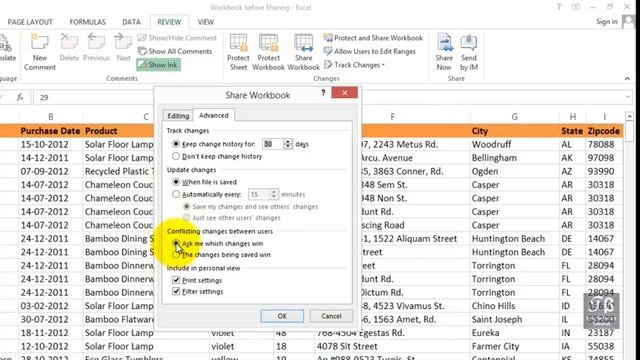
Task: Click the cell containing Chino Hills
Action: pos(514,306)
